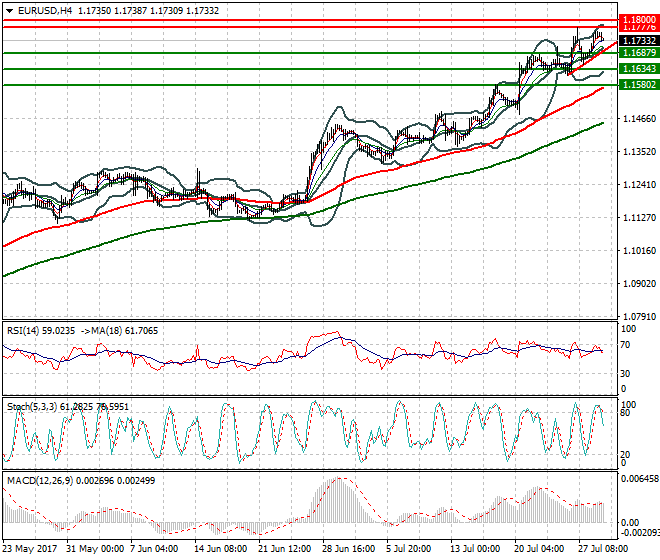660x560 pixels.
Task: Select the current price label 1.17332
Action: coord(639,40)
